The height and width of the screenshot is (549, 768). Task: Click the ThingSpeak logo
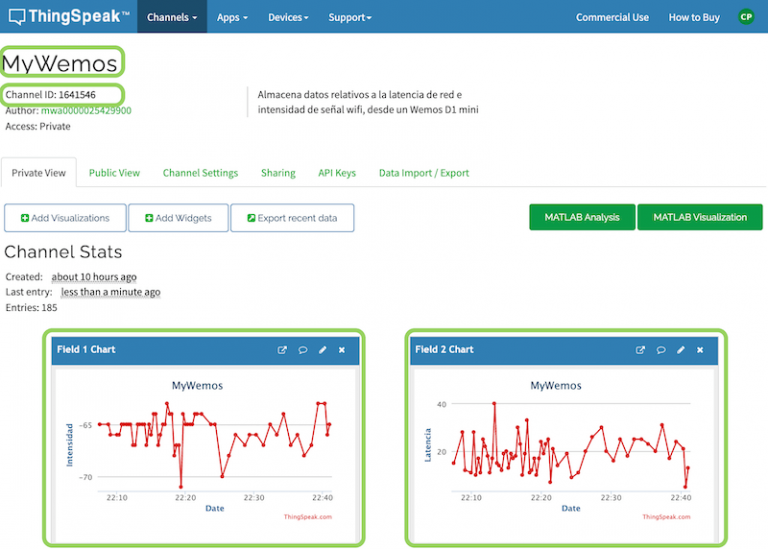[x=68, y=17]
